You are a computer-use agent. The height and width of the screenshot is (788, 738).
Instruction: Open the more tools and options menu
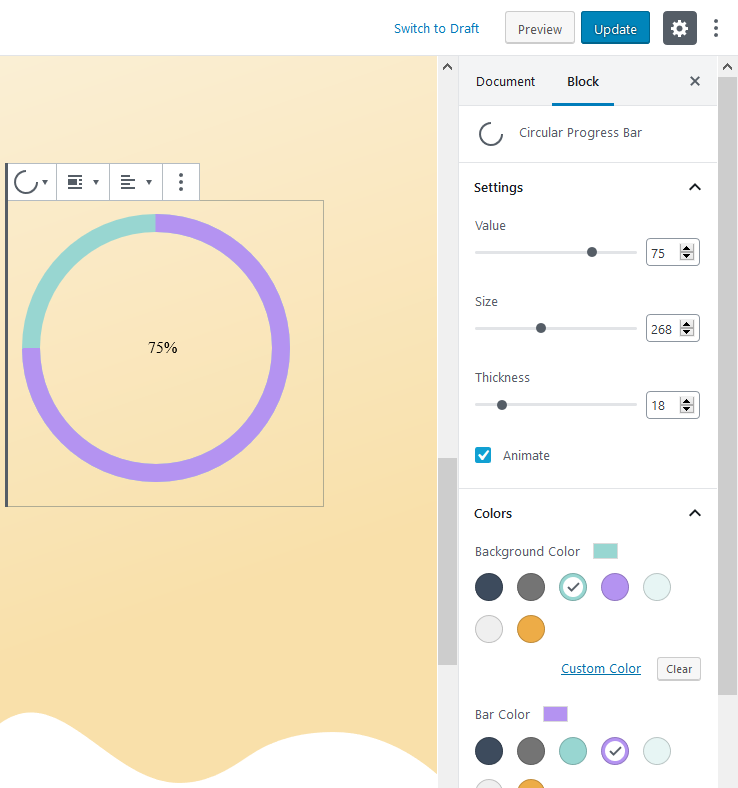click(716, 28)
